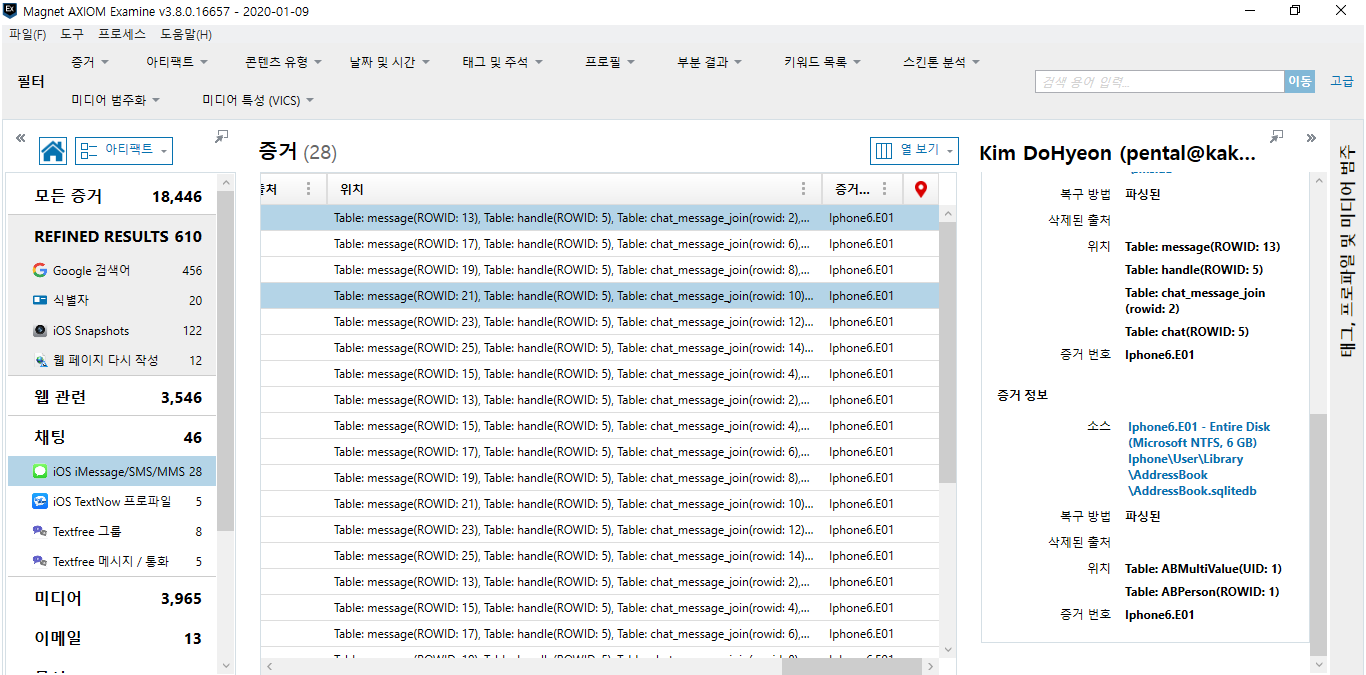Select REFINED RESULTS 610 heading
This screenshot has width=1366, height=675.
112,237
